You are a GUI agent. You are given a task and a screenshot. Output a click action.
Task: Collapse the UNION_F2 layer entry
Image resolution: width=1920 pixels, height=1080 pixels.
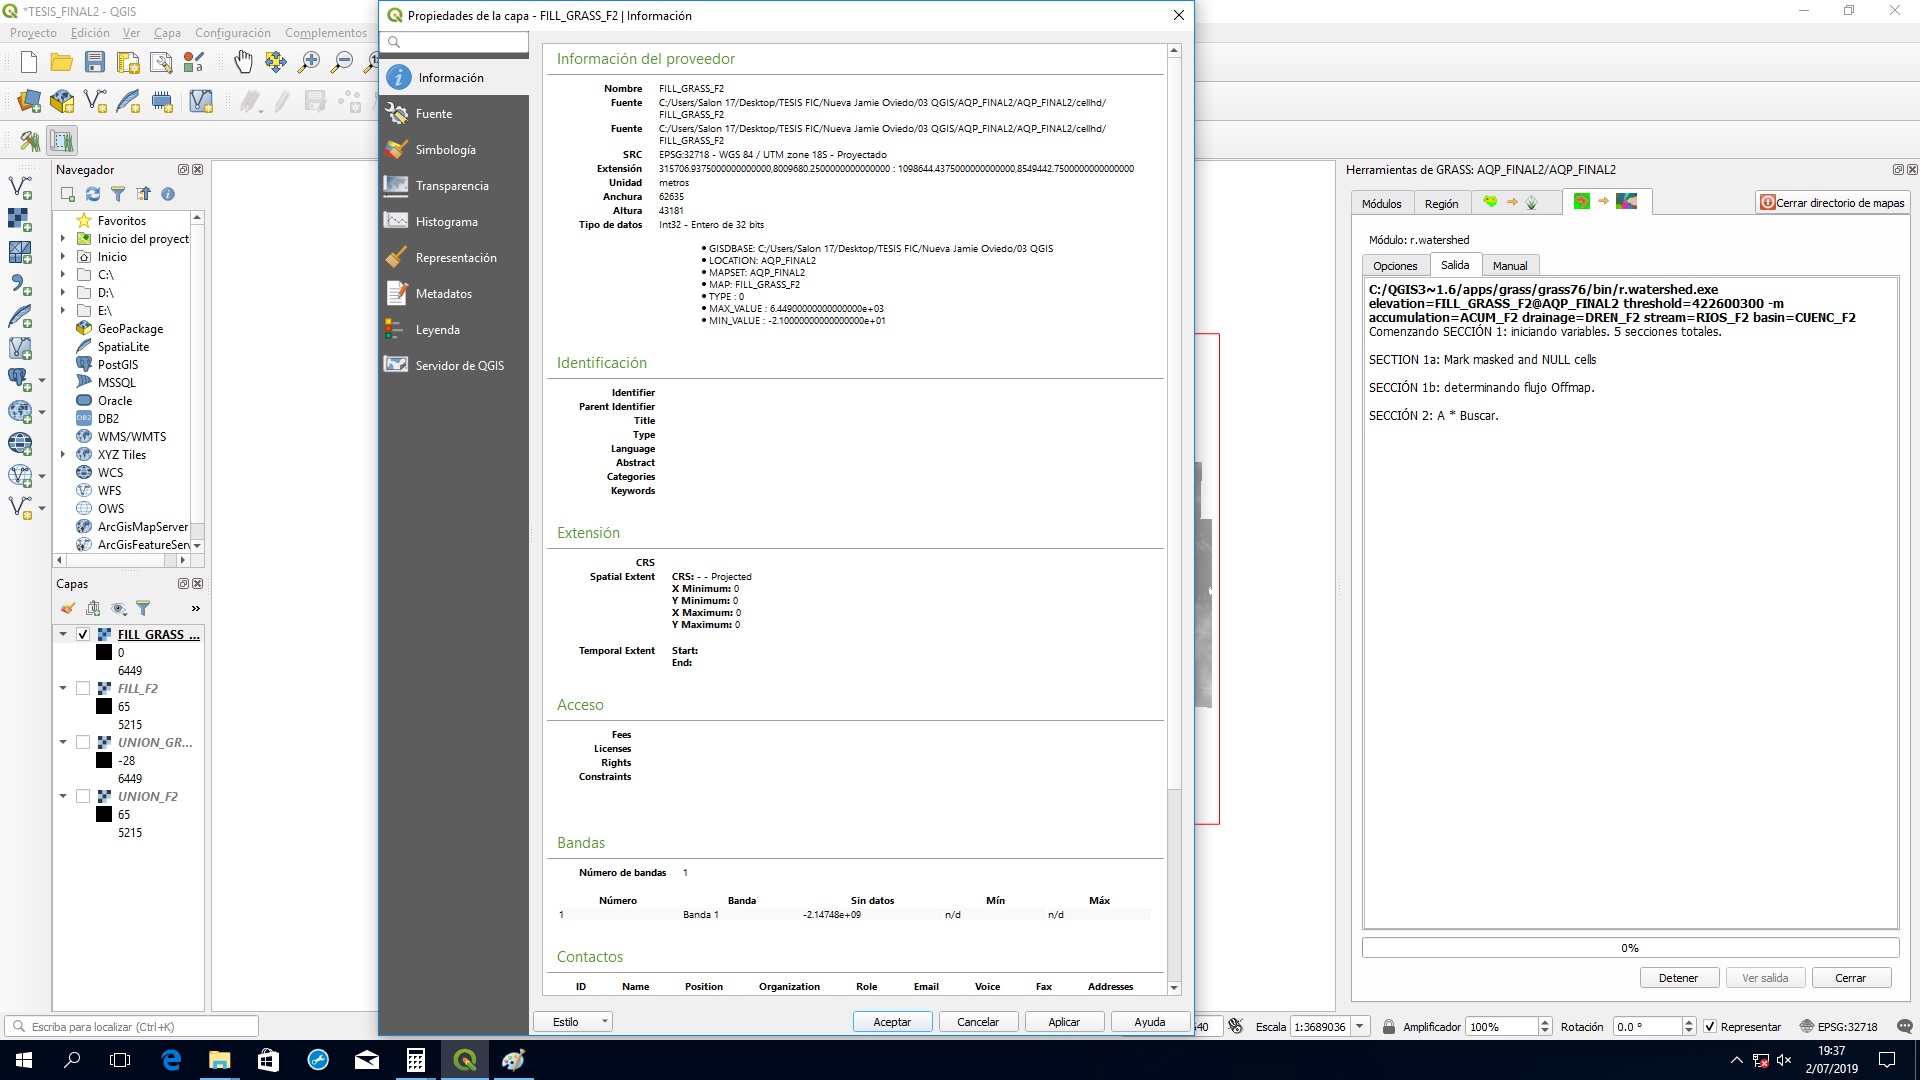63,796
